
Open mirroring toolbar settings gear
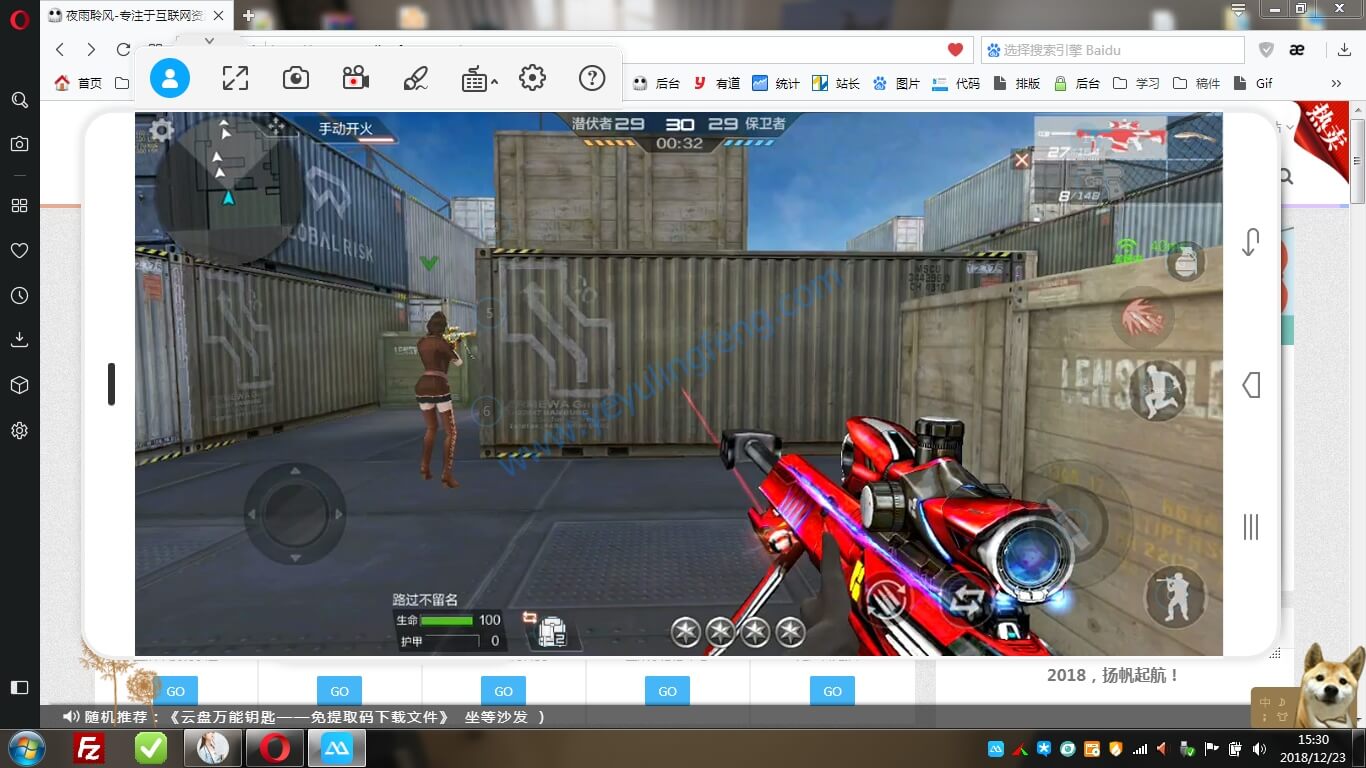click(x=533, y=78)
